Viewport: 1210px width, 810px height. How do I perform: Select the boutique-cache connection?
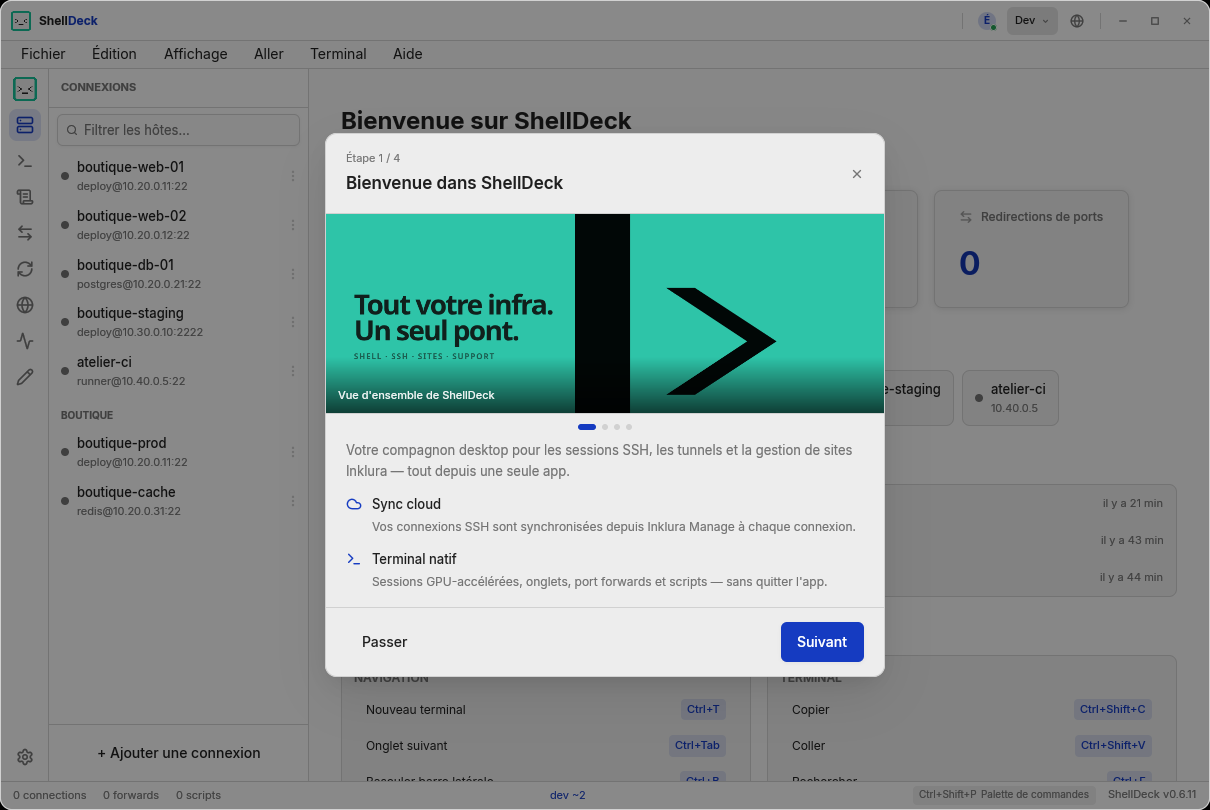[179, 501]
